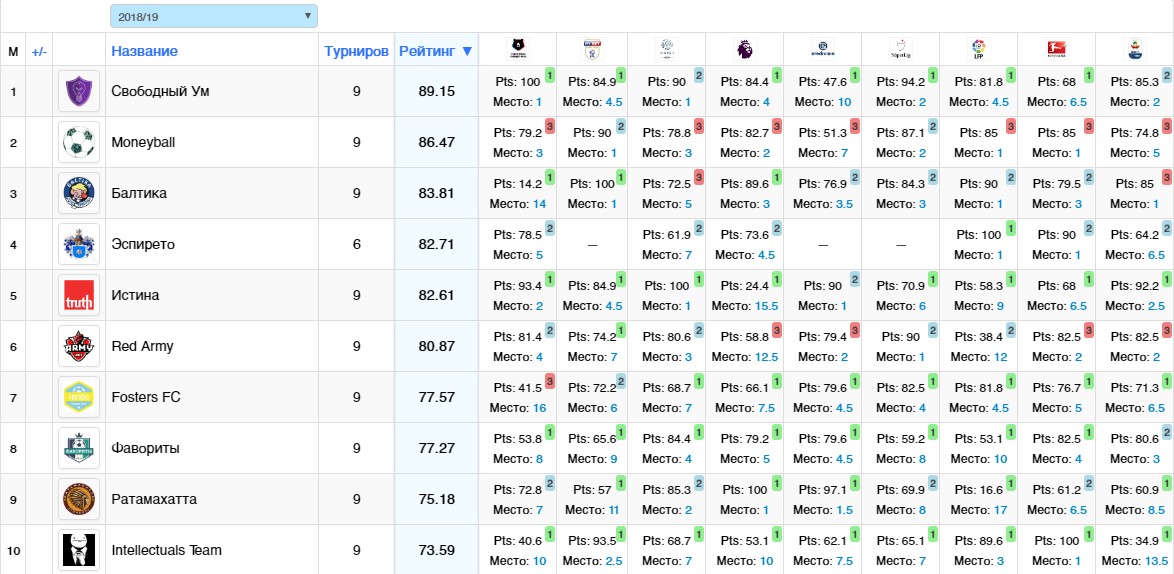Click the Serie A logo column header
The width and height of the screenshot is (1174, 574).
(1134, 46)
